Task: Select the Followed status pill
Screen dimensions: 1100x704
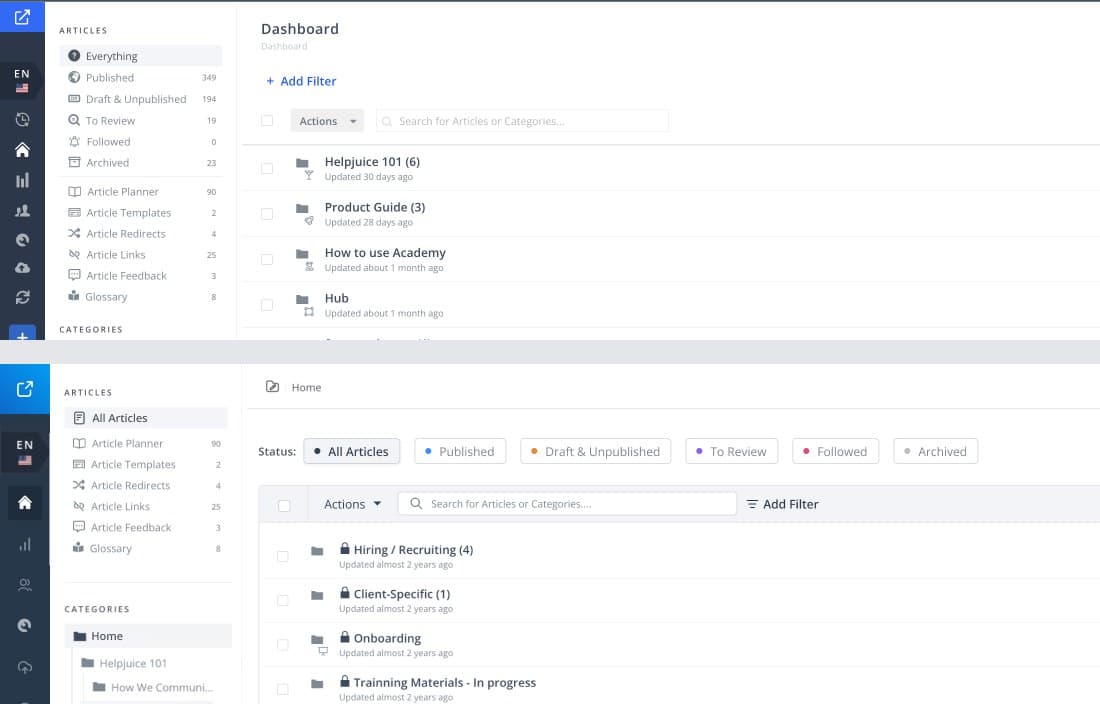Action: coord(836,452)
